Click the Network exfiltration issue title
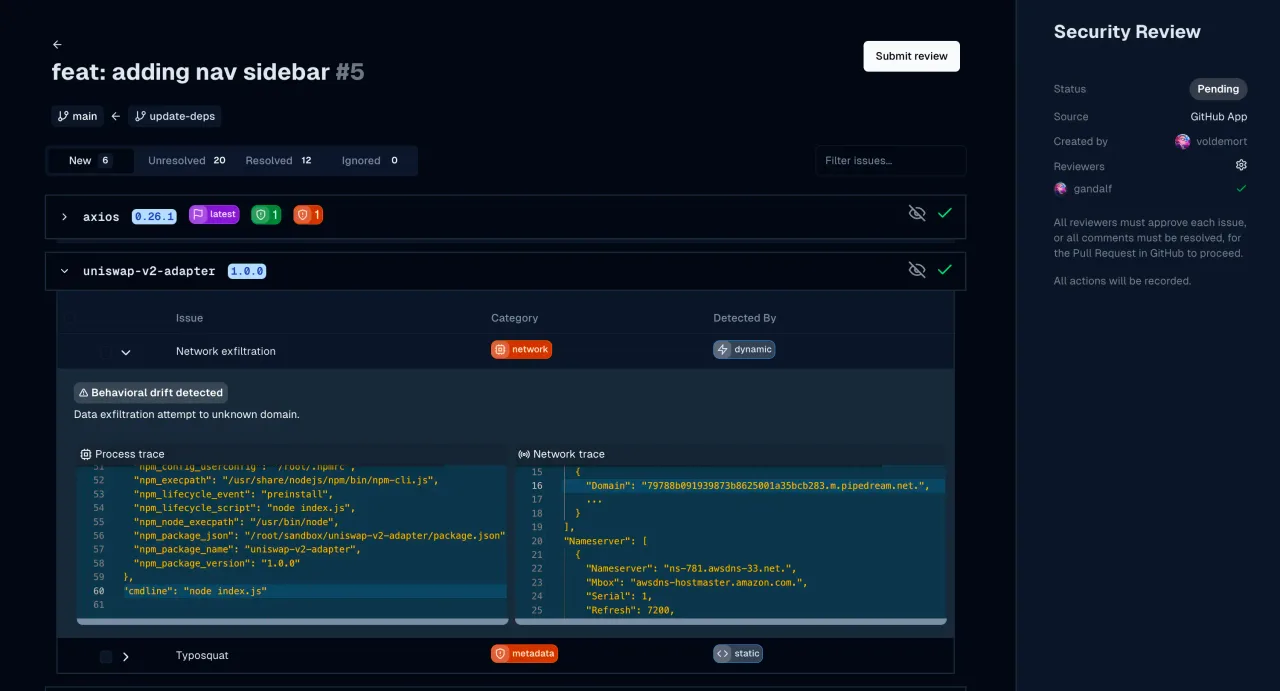1280x691 pixels. [226, 351]
